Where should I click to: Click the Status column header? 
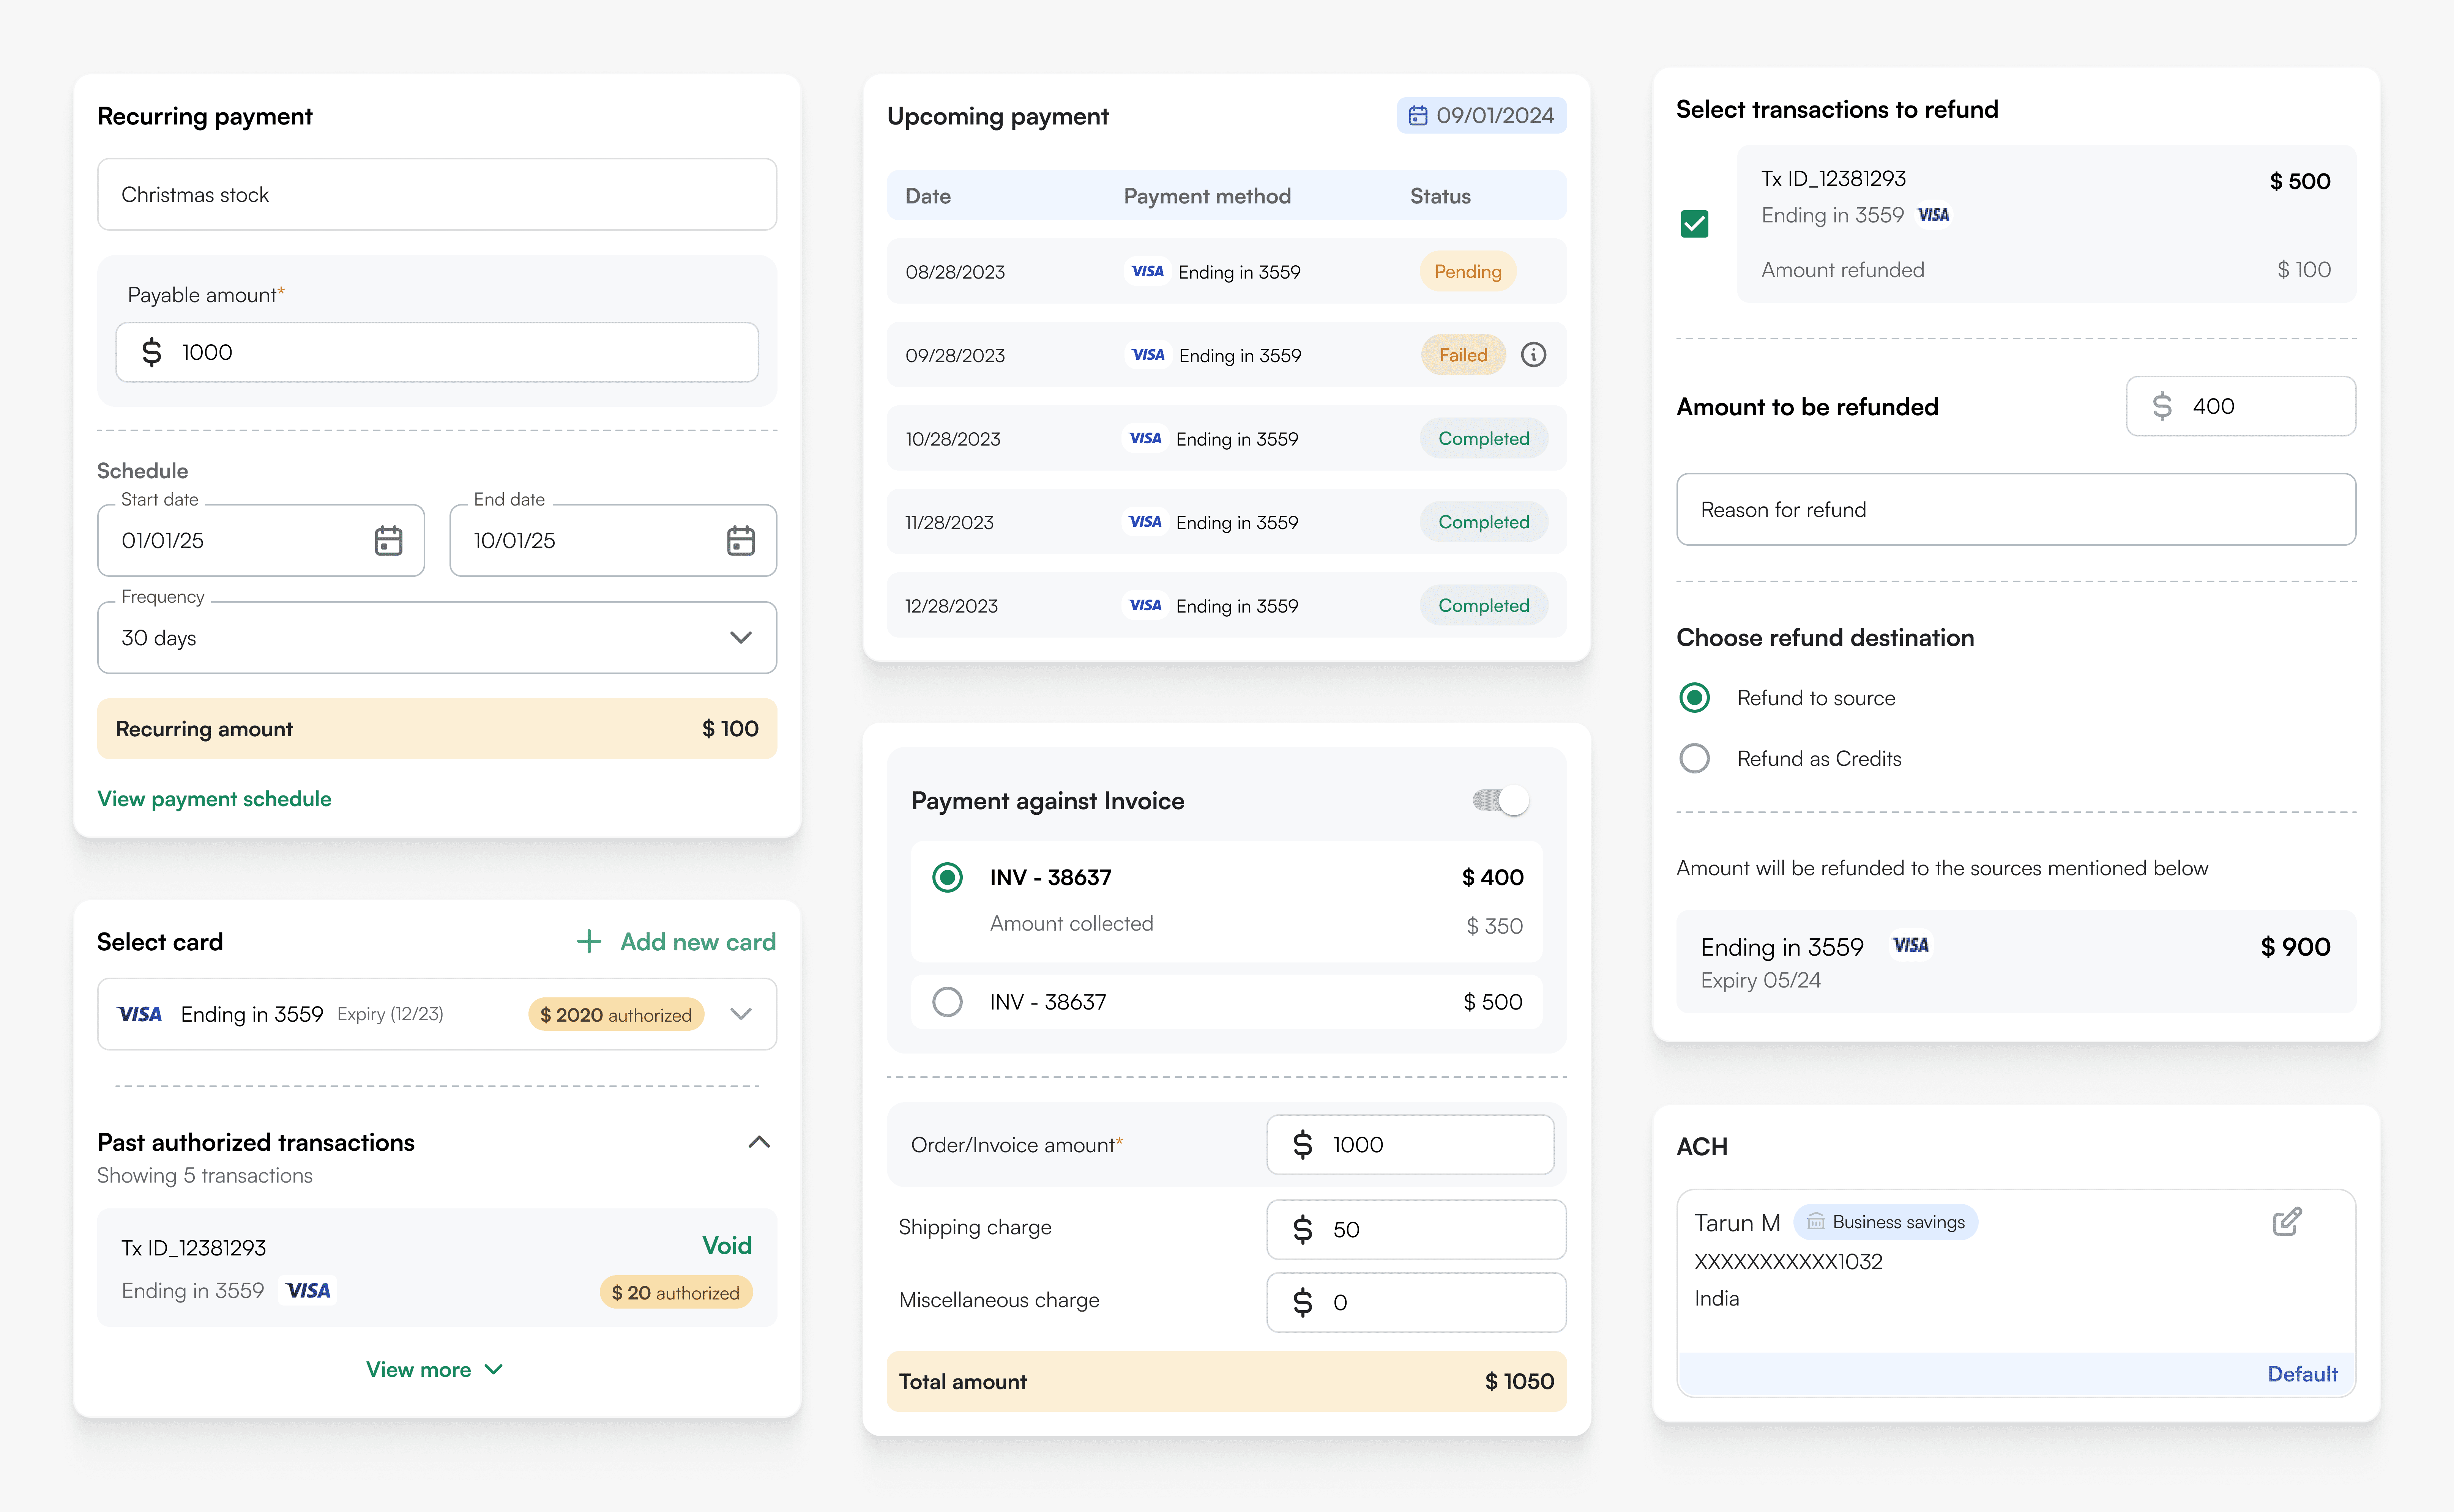1440,196
